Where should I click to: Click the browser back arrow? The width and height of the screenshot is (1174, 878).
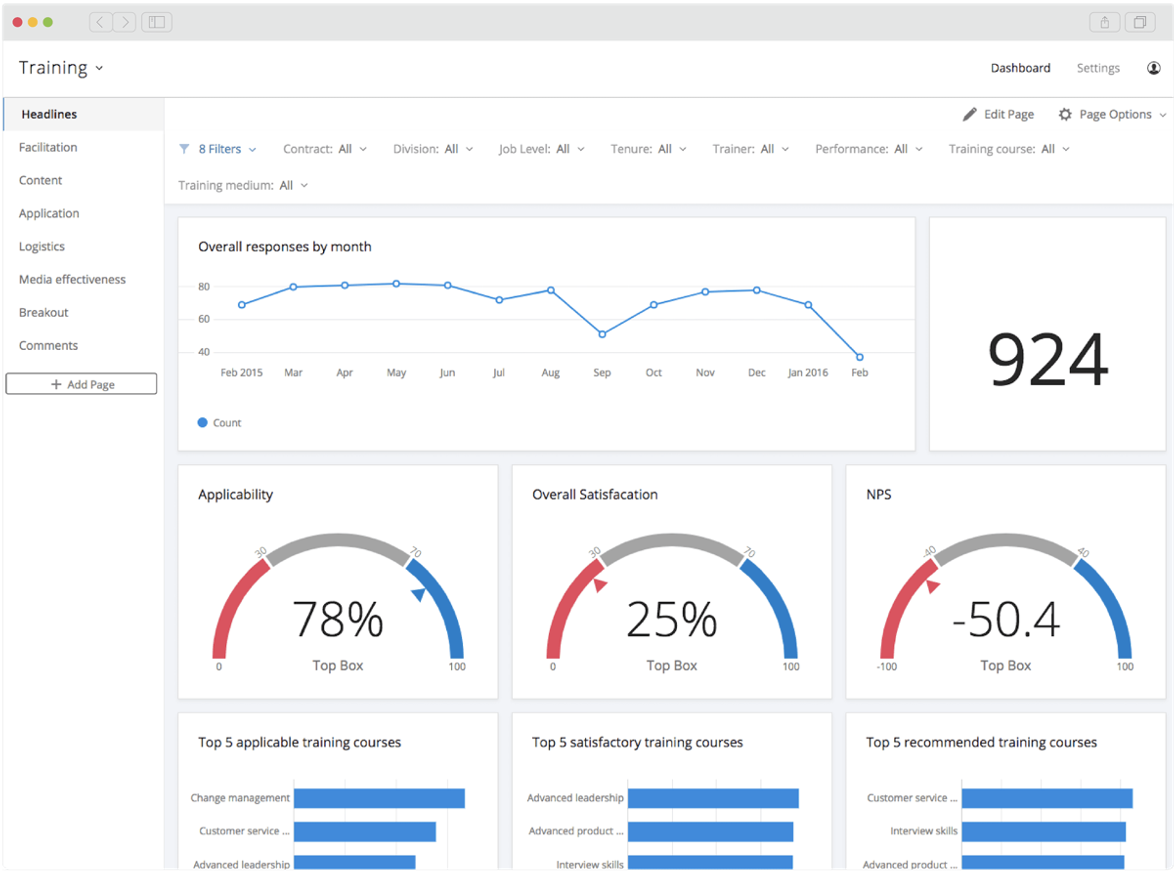[101, 22]
